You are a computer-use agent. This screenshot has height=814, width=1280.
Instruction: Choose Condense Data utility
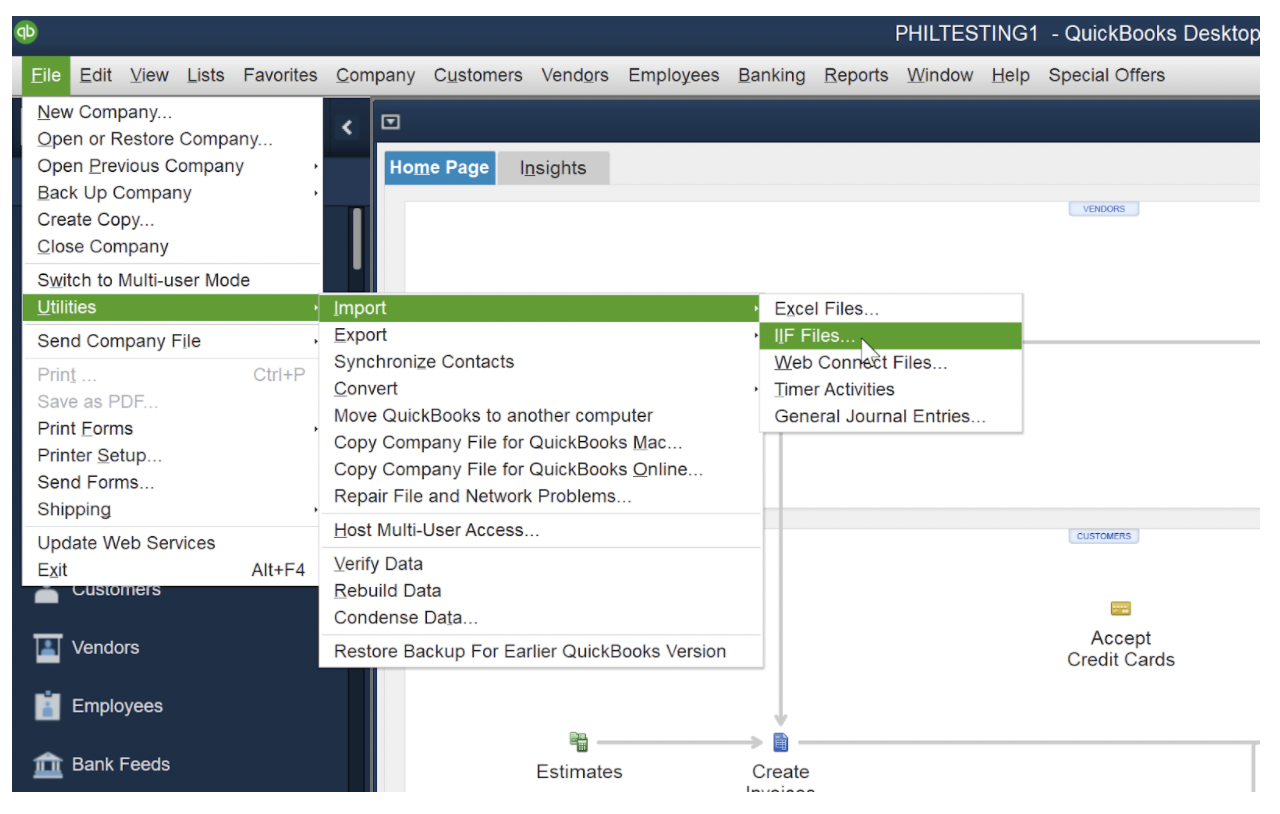click(x=541, y=618)
